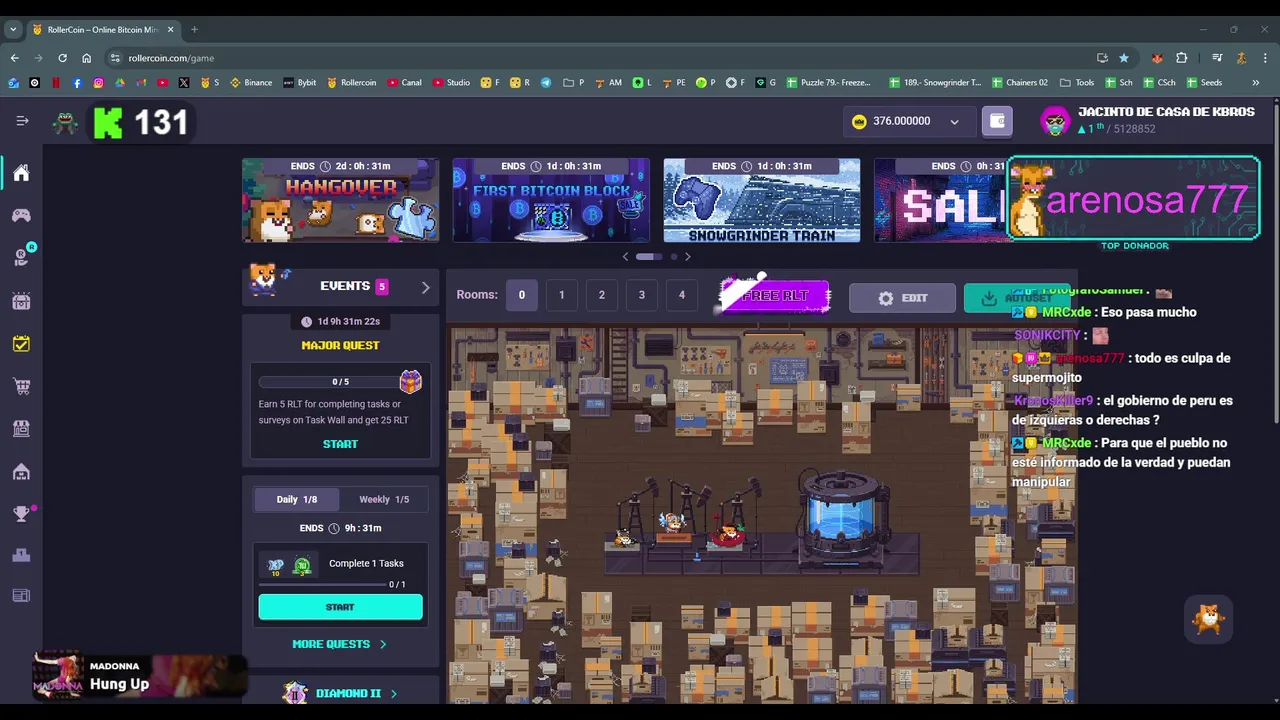
Task: Expand the Diamond II level chevron
Action: click(x=394, y=693)
